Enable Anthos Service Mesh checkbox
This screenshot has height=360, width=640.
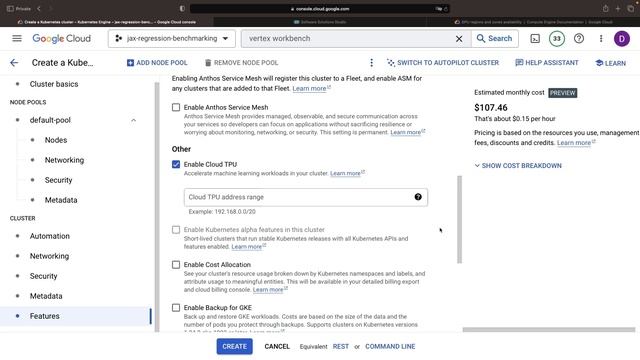176,107
